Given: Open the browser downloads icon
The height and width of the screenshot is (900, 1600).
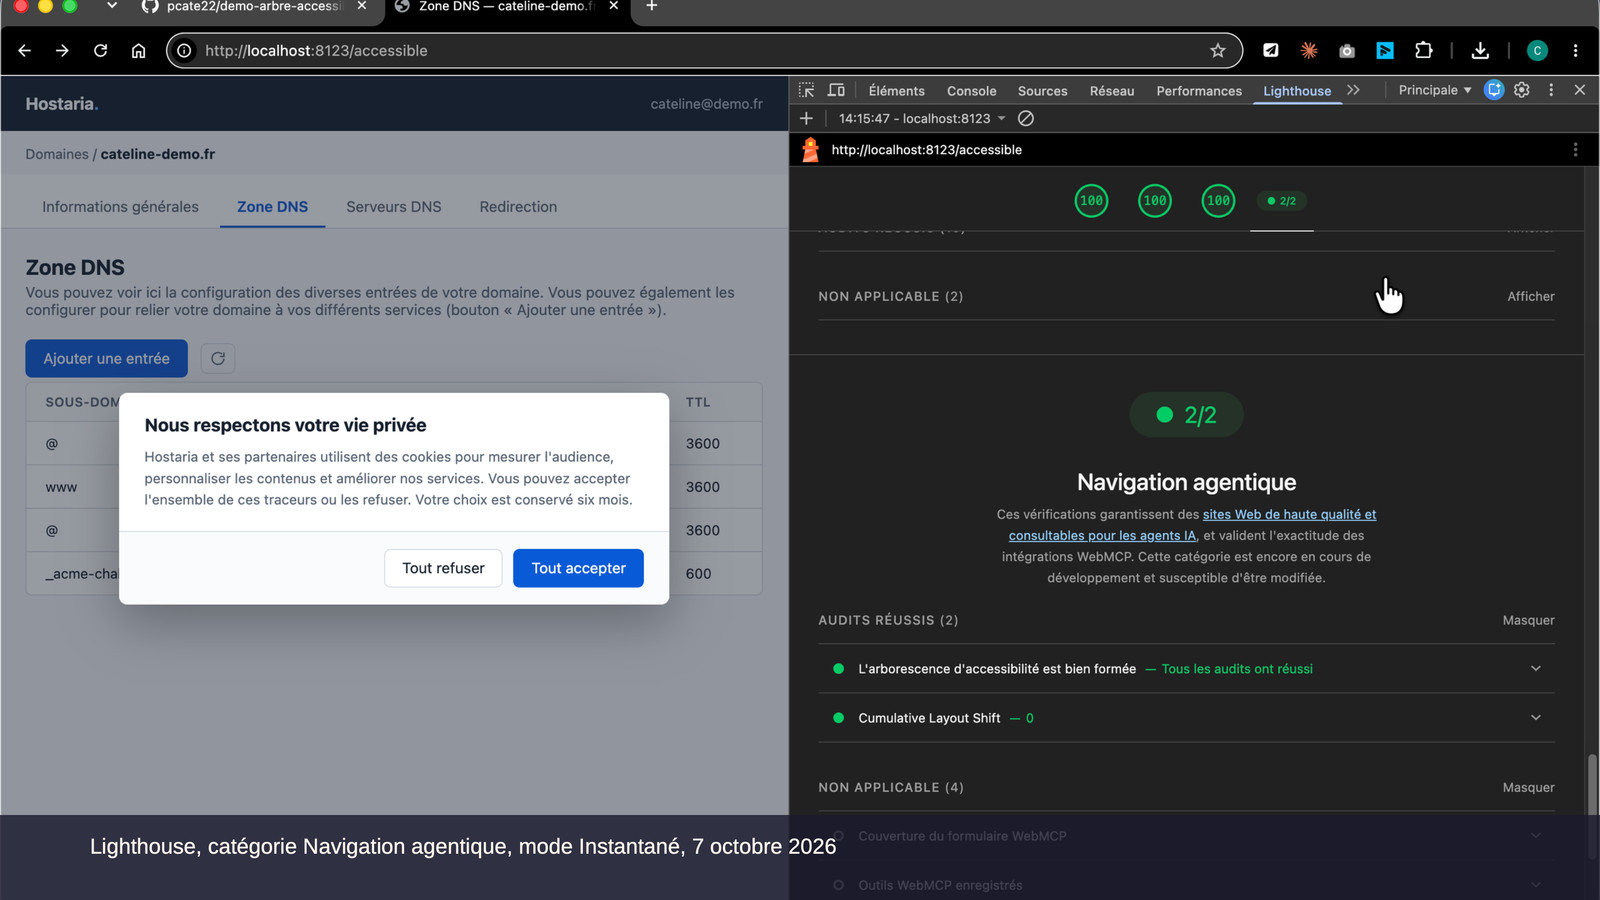Looking at the screenshot, I should pyautogui.click(x=1480, y=50).
